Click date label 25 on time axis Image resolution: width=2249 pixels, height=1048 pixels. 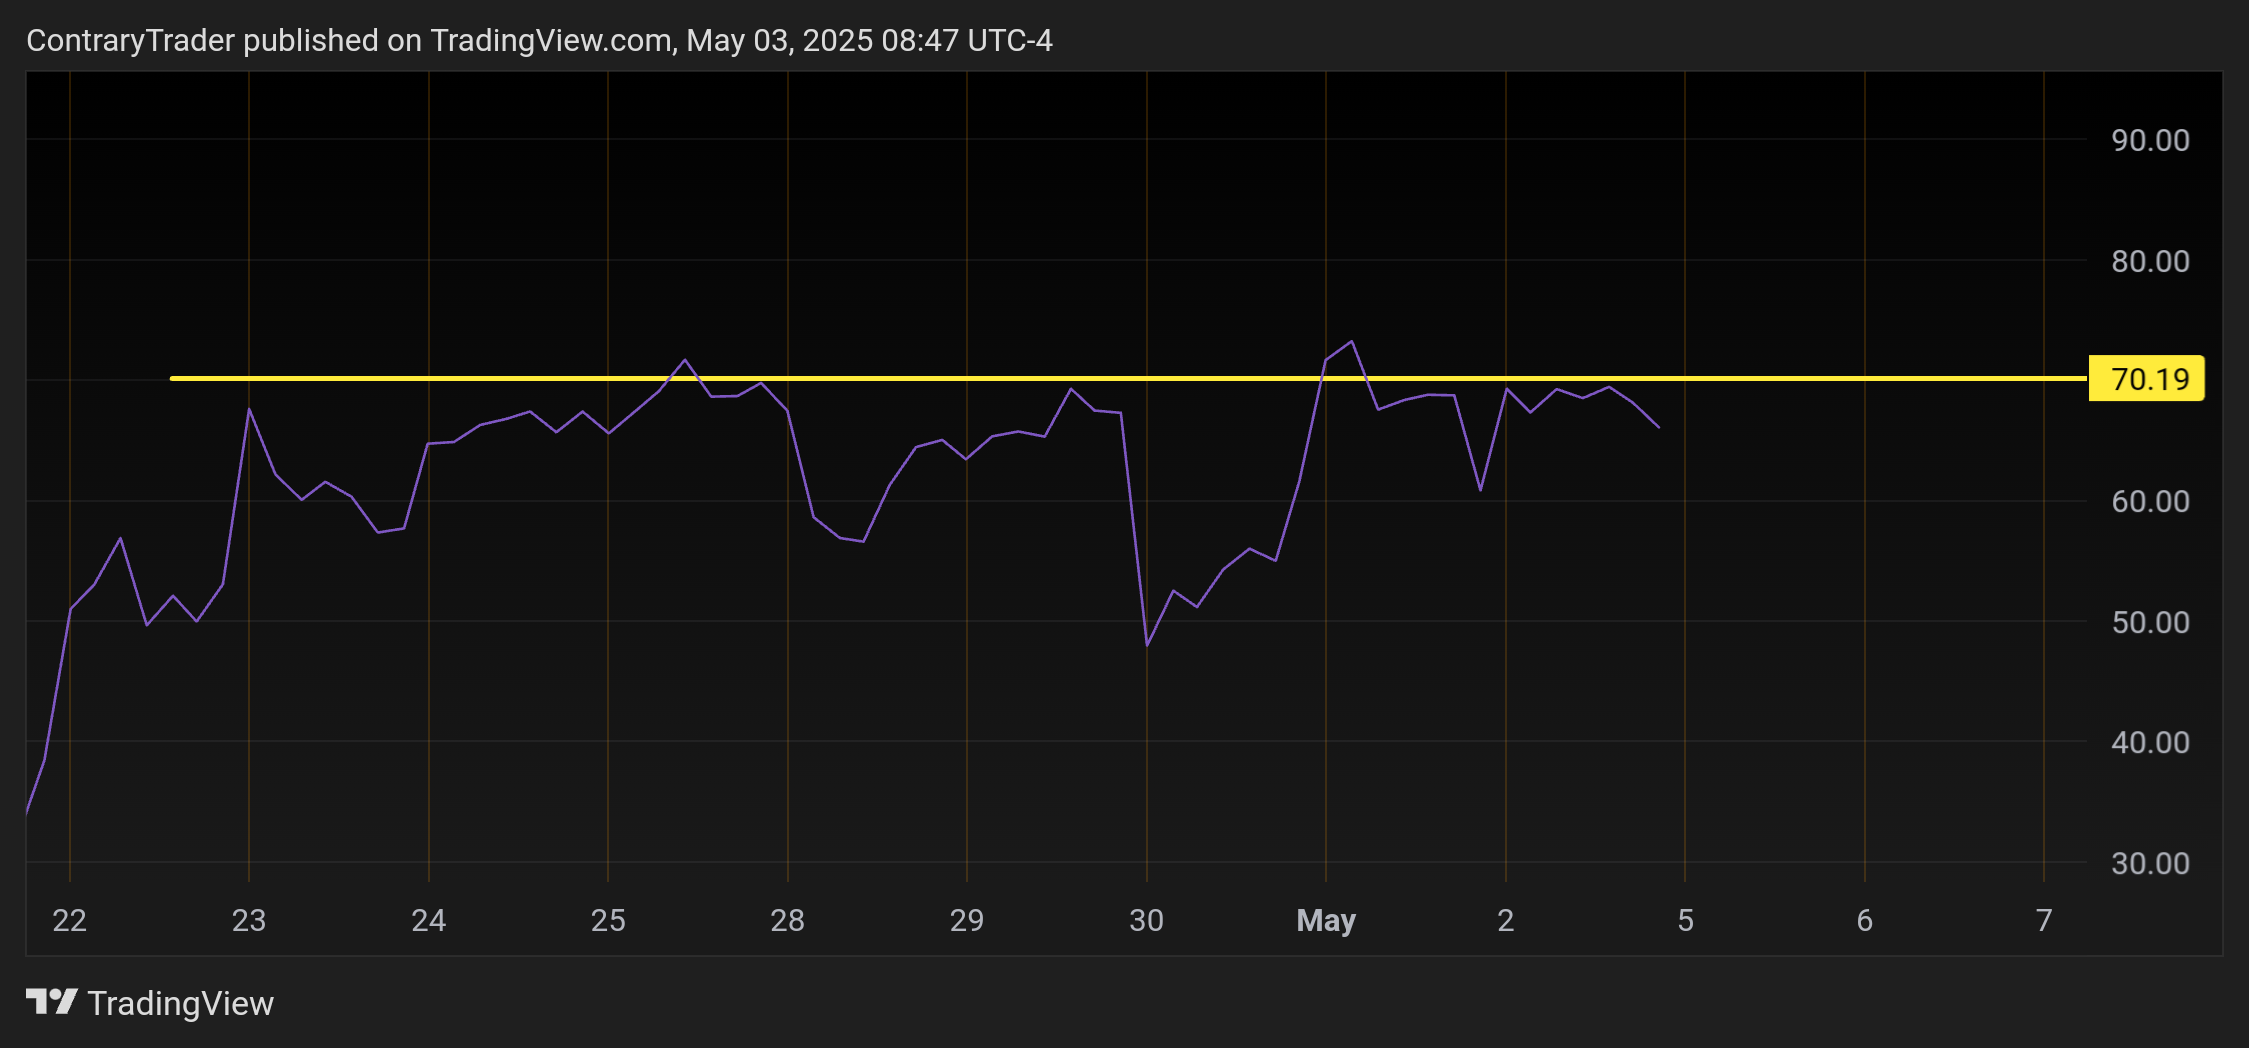608,920
